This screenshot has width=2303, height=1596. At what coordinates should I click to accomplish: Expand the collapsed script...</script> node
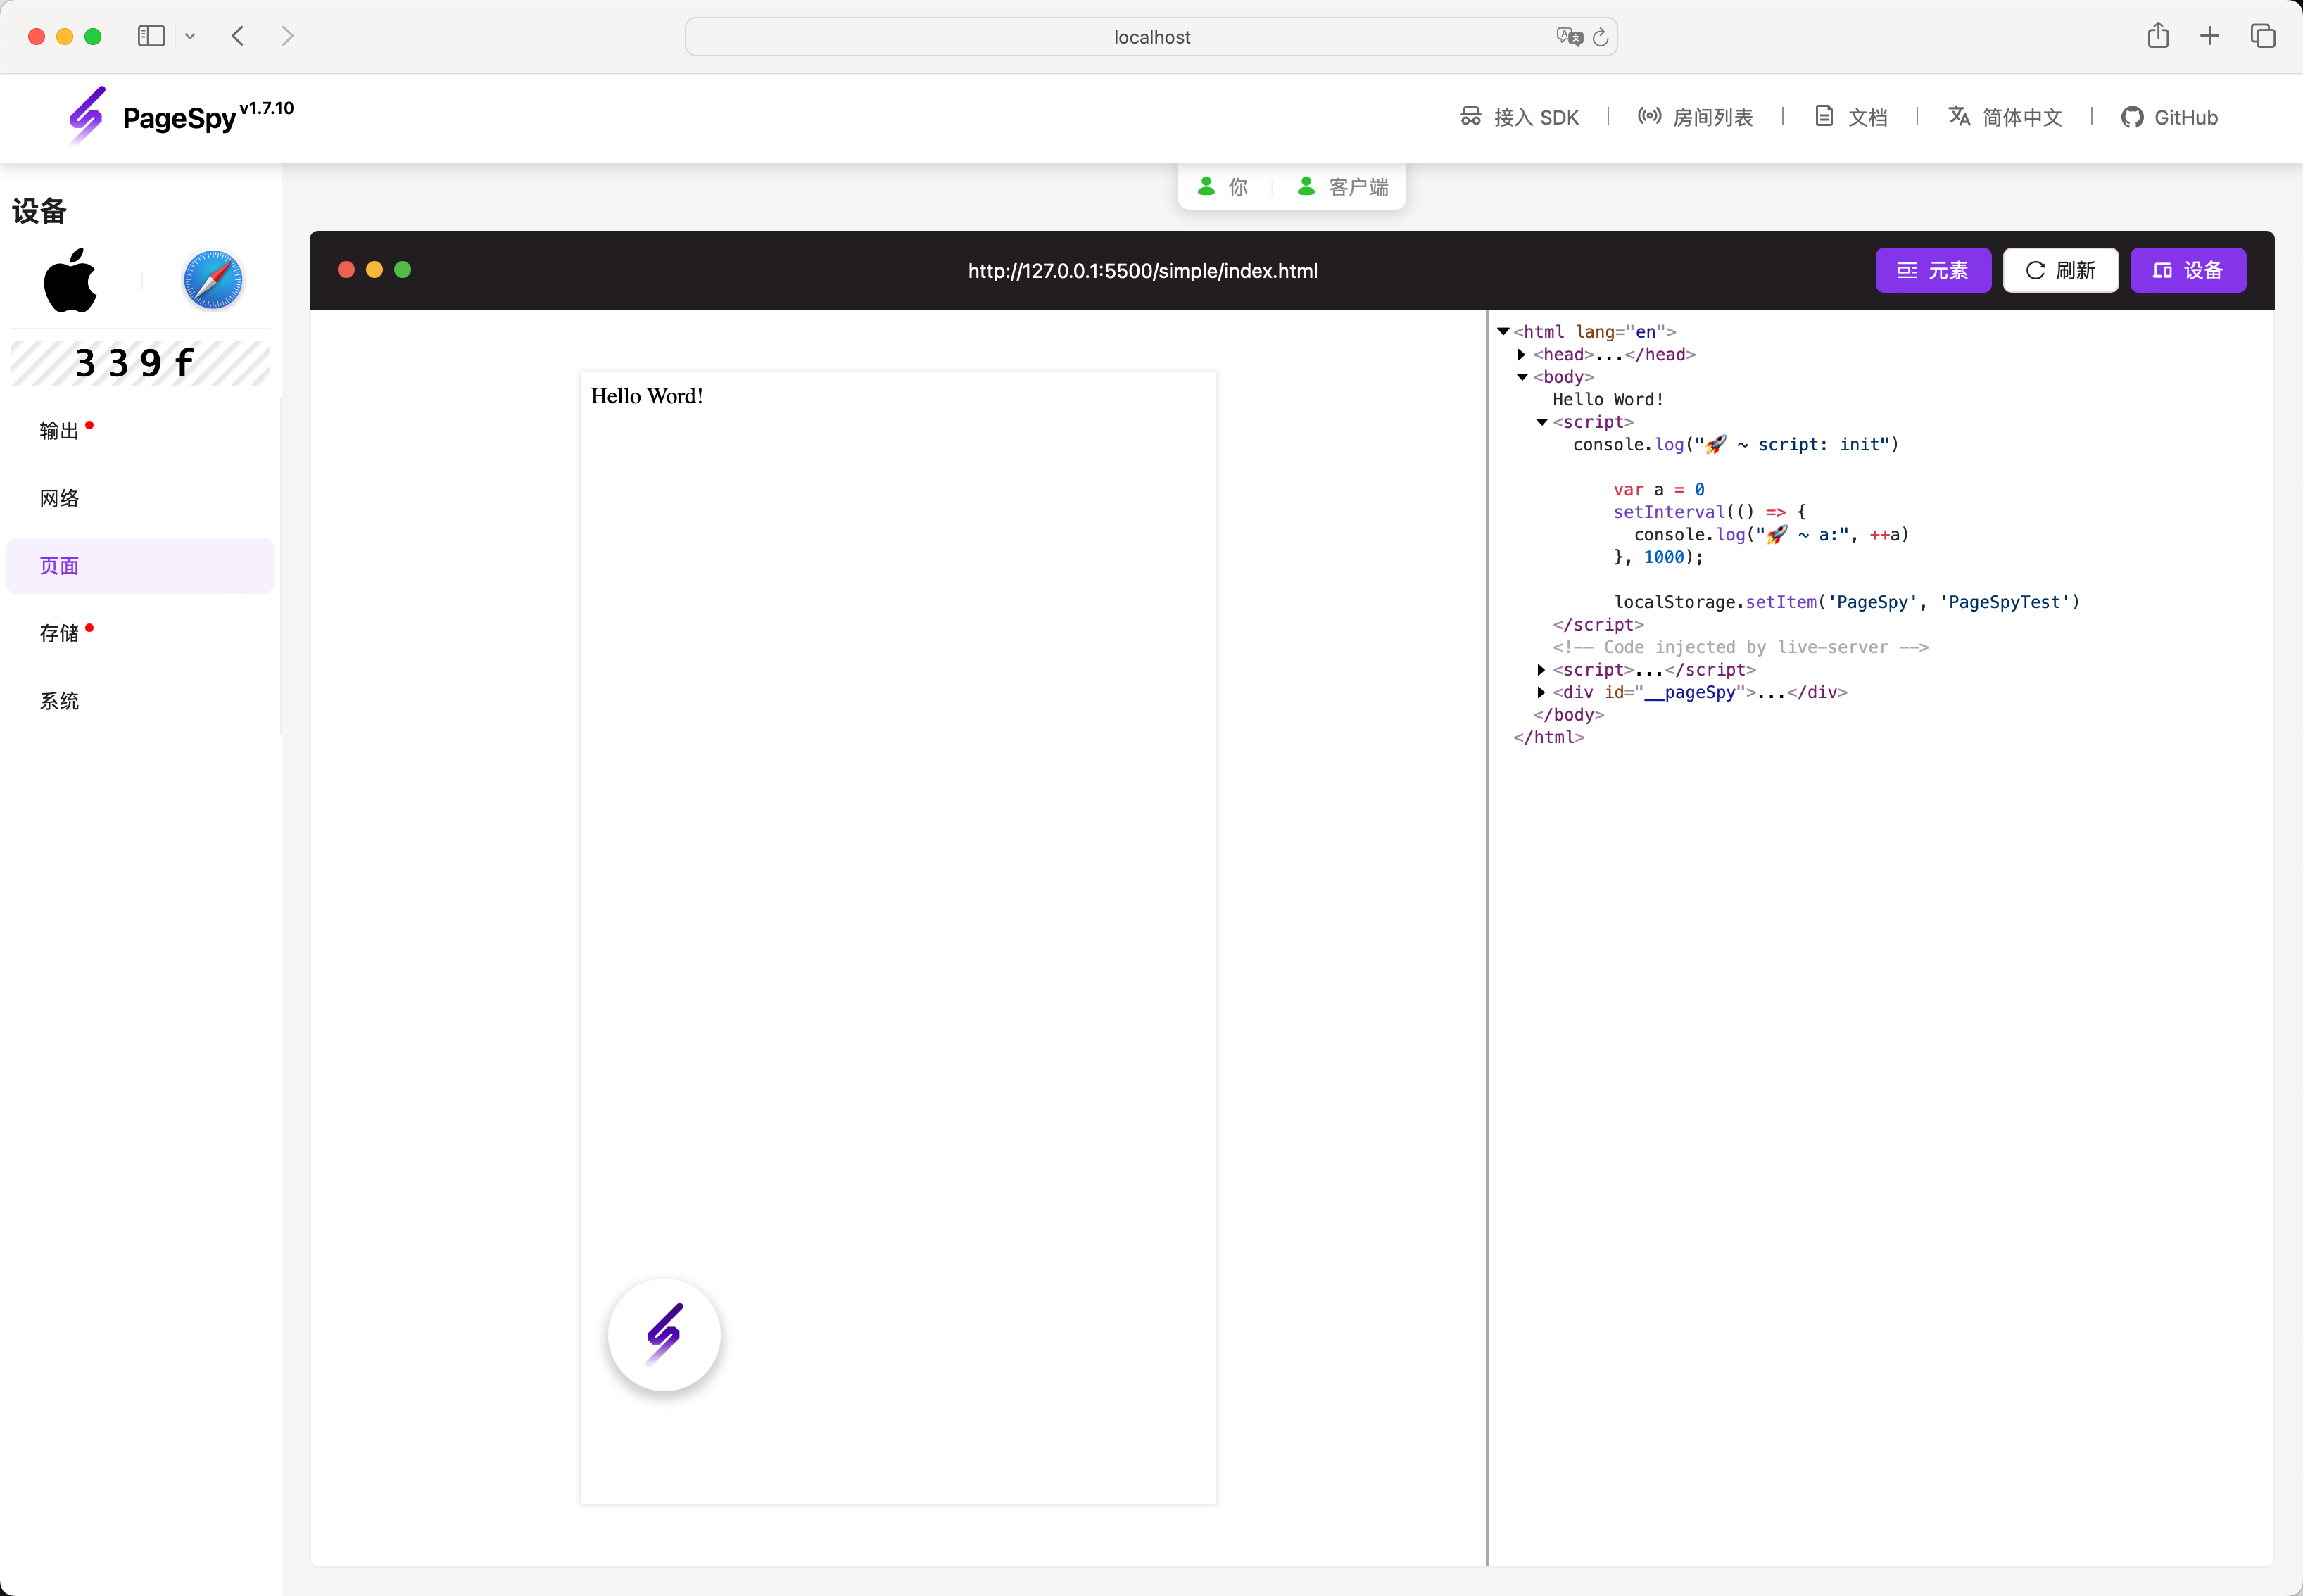[x=1541, y=670]
